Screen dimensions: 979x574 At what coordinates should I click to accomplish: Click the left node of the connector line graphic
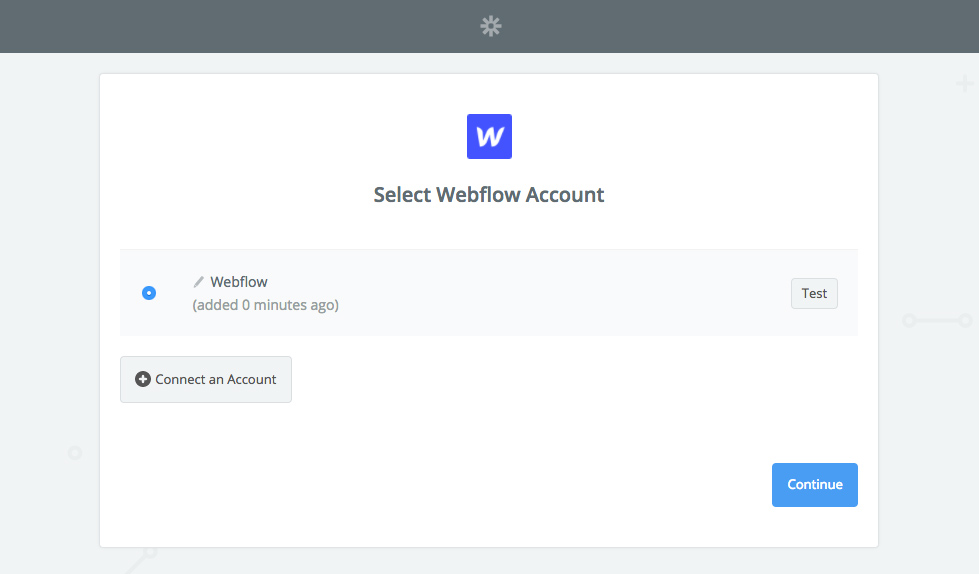910,320
